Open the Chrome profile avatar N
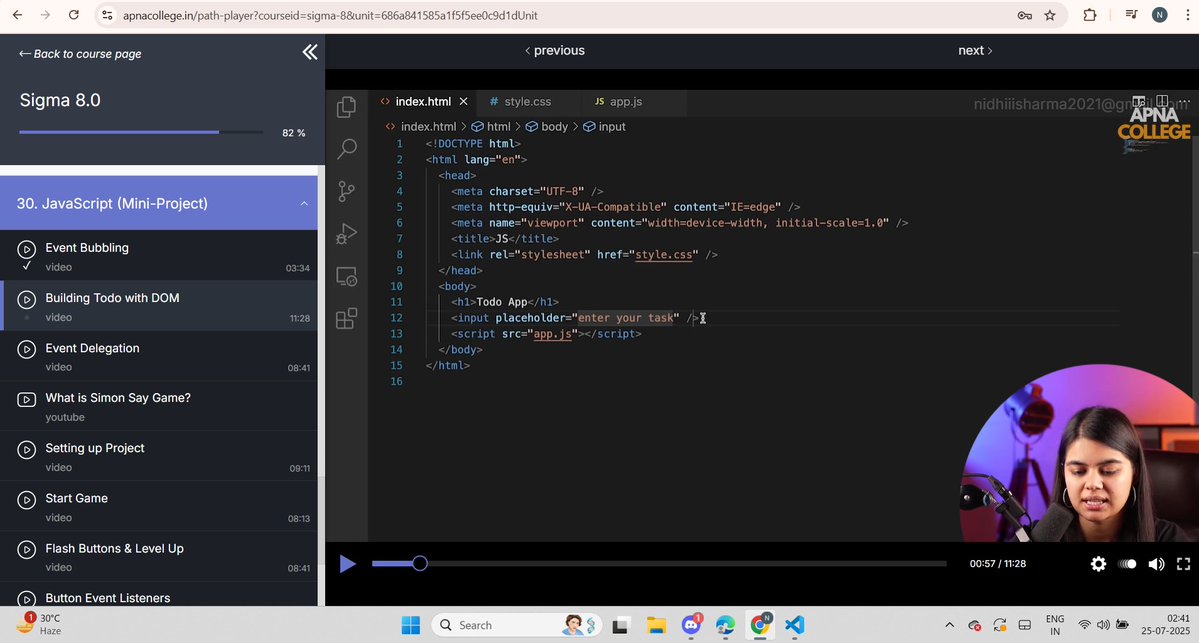Viewport: 1199px width, 643px height. (1159, 15)
